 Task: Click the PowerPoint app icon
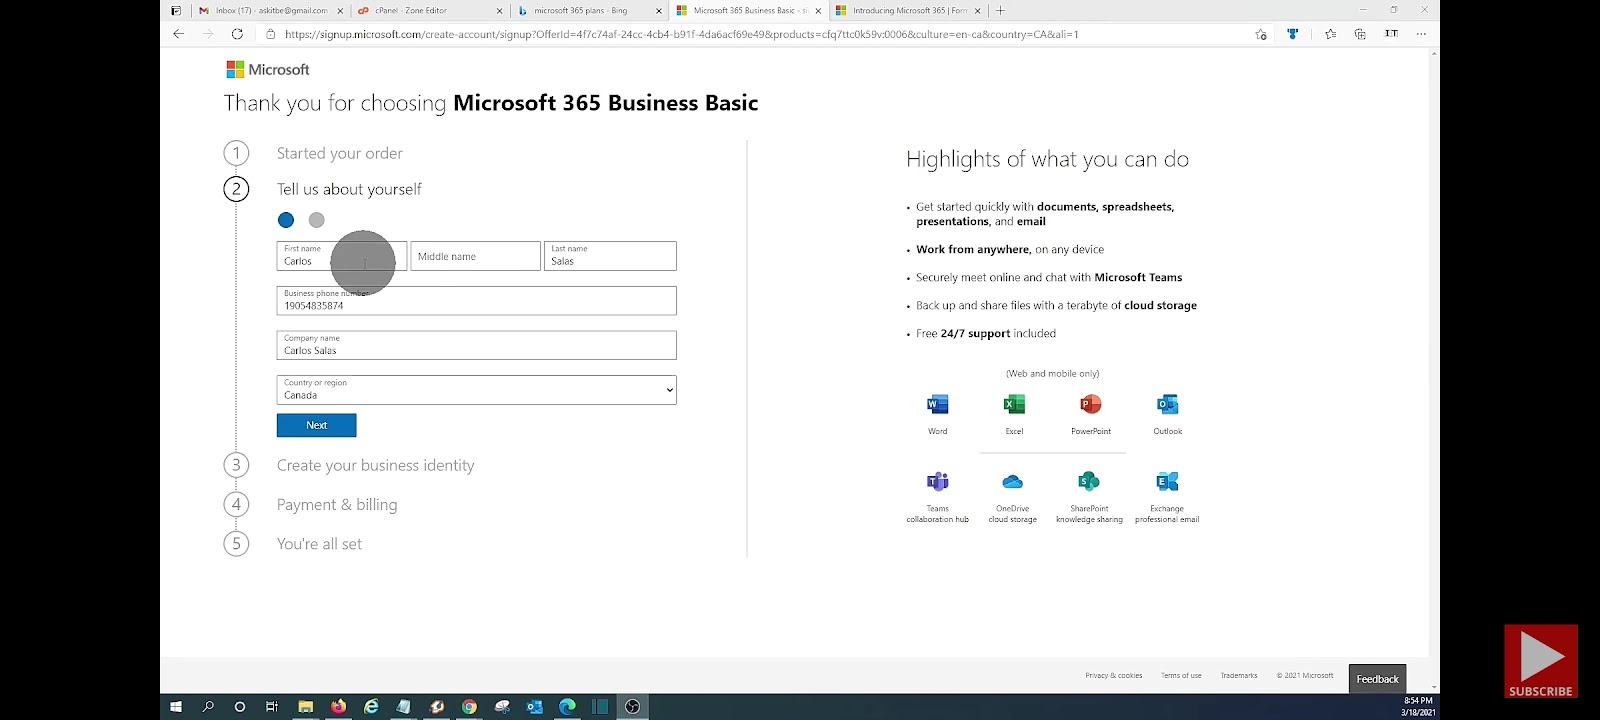(x=1091, y=404)
